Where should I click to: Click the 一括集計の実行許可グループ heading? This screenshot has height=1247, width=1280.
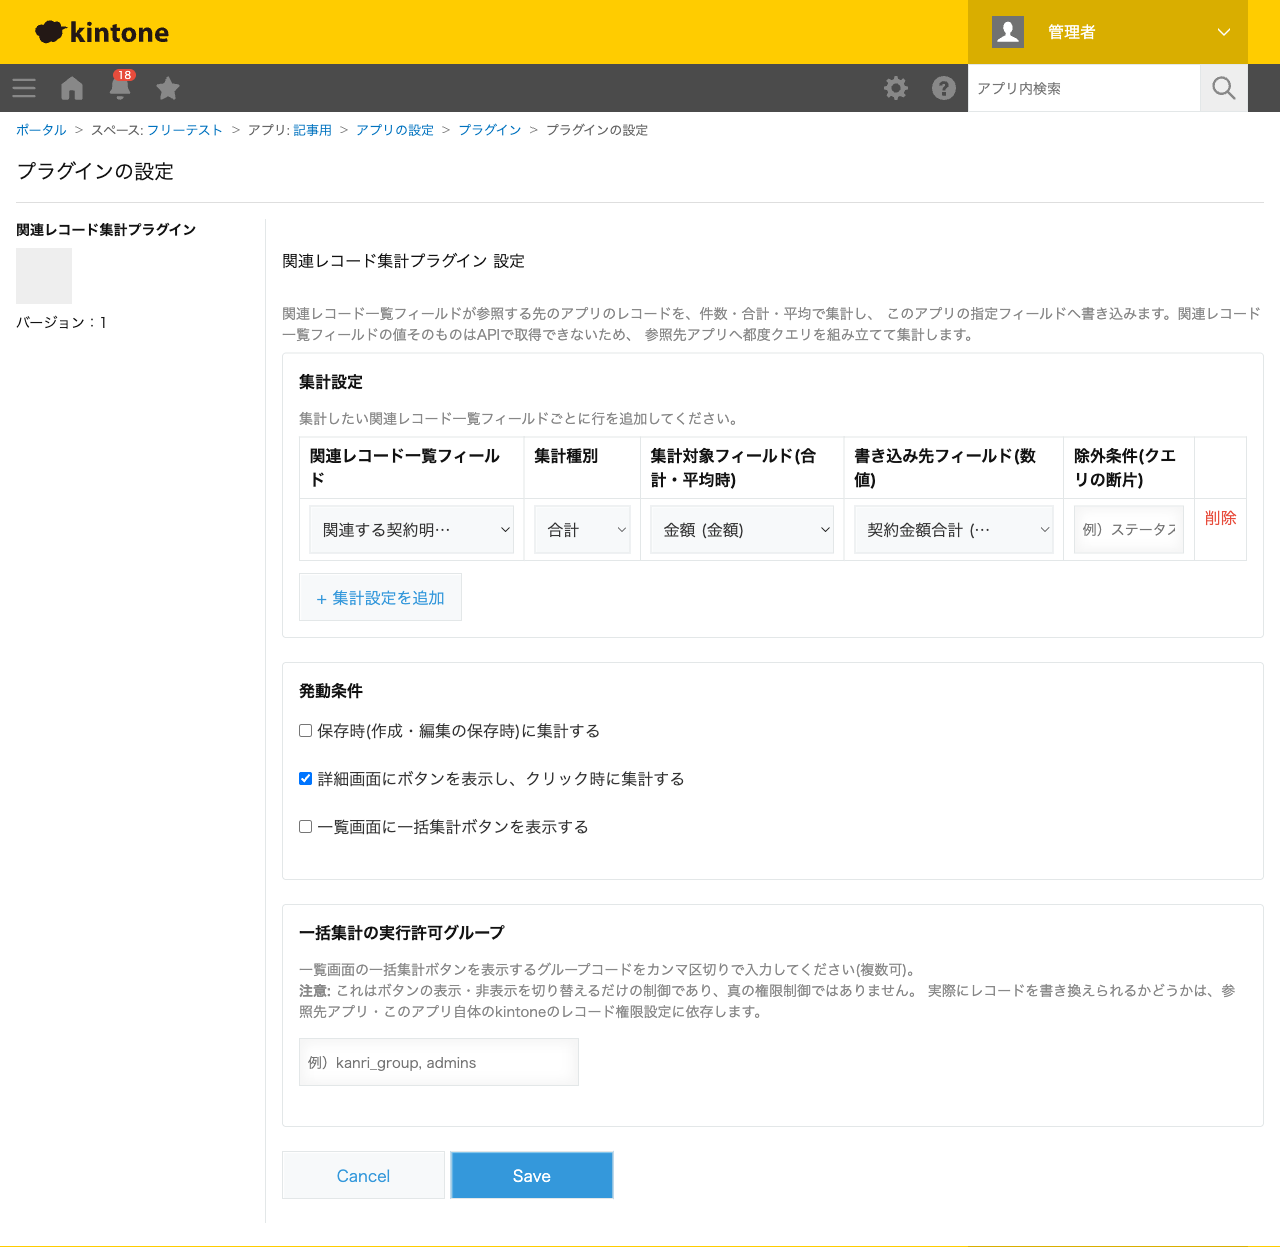(x=402, y=933)
